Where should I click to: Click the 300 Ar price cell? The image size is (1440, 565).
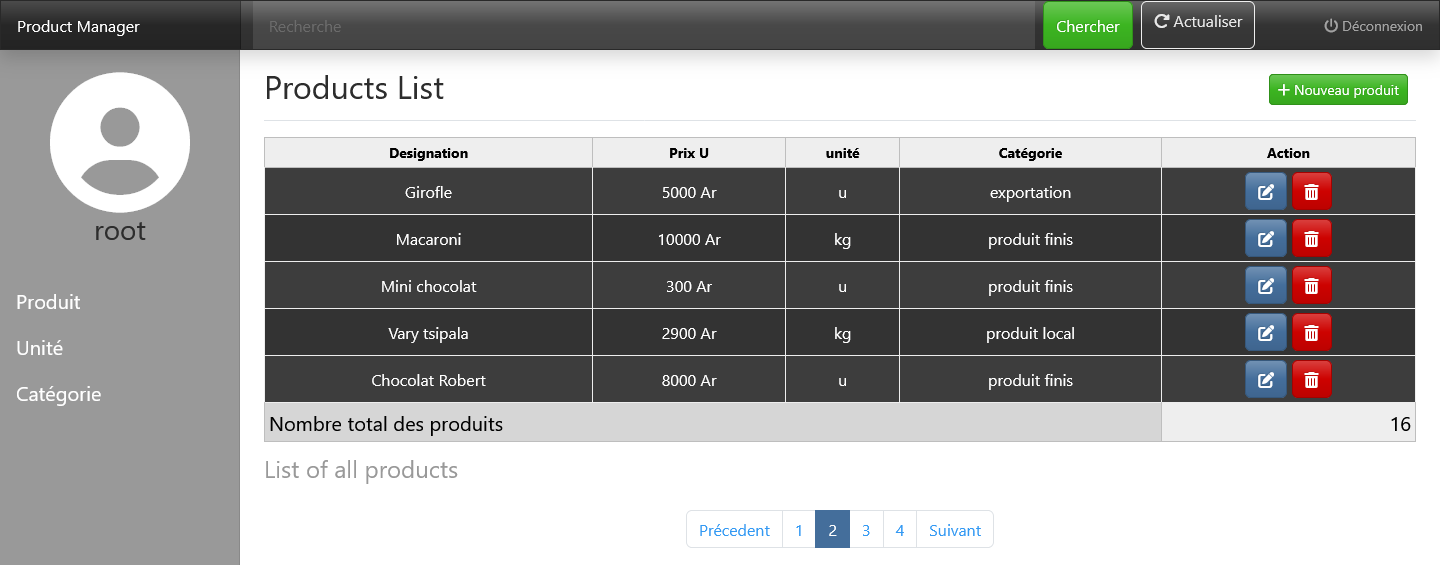(x=689, y=286)
